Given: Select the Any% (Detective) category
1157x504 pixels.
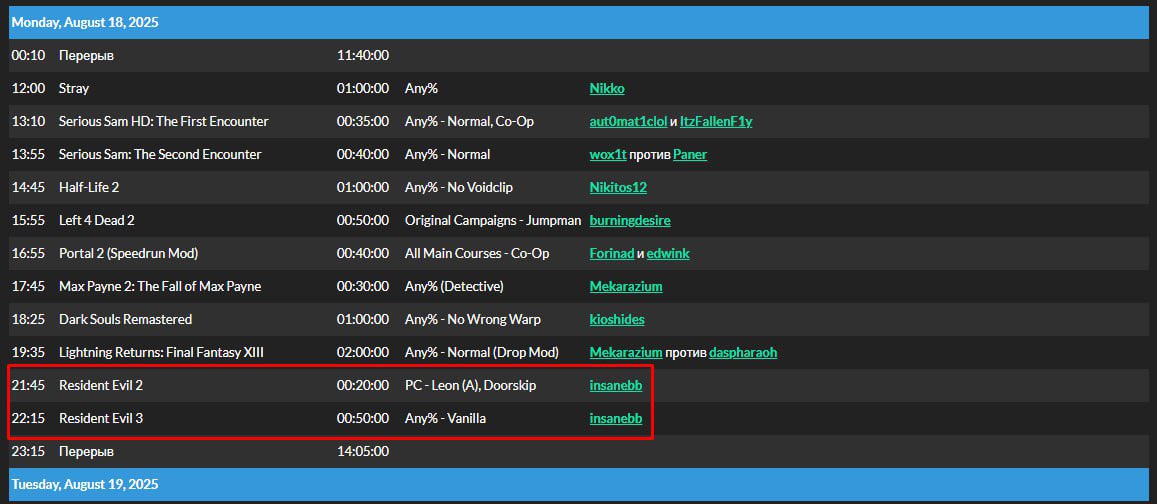Looking at the screenshot, I should tap(455, 286).
